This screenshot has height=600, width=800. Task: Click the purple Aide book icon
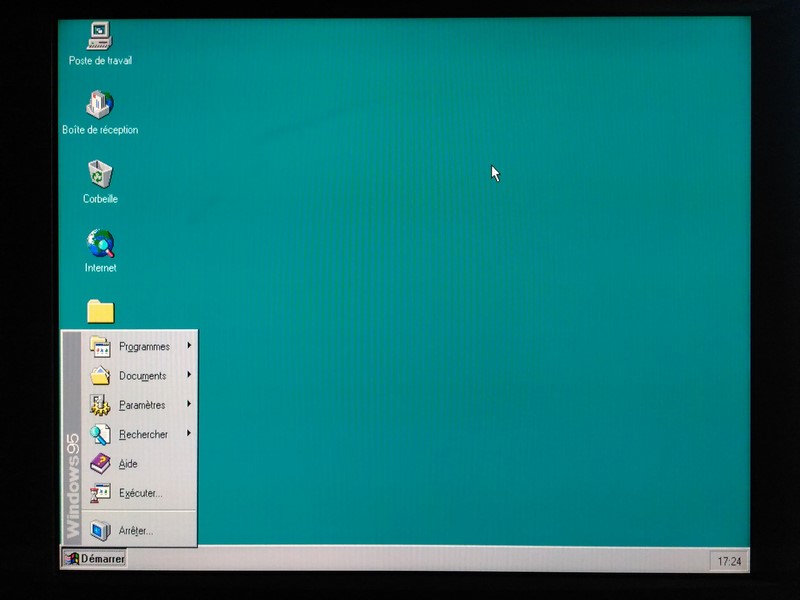point(100,464)
